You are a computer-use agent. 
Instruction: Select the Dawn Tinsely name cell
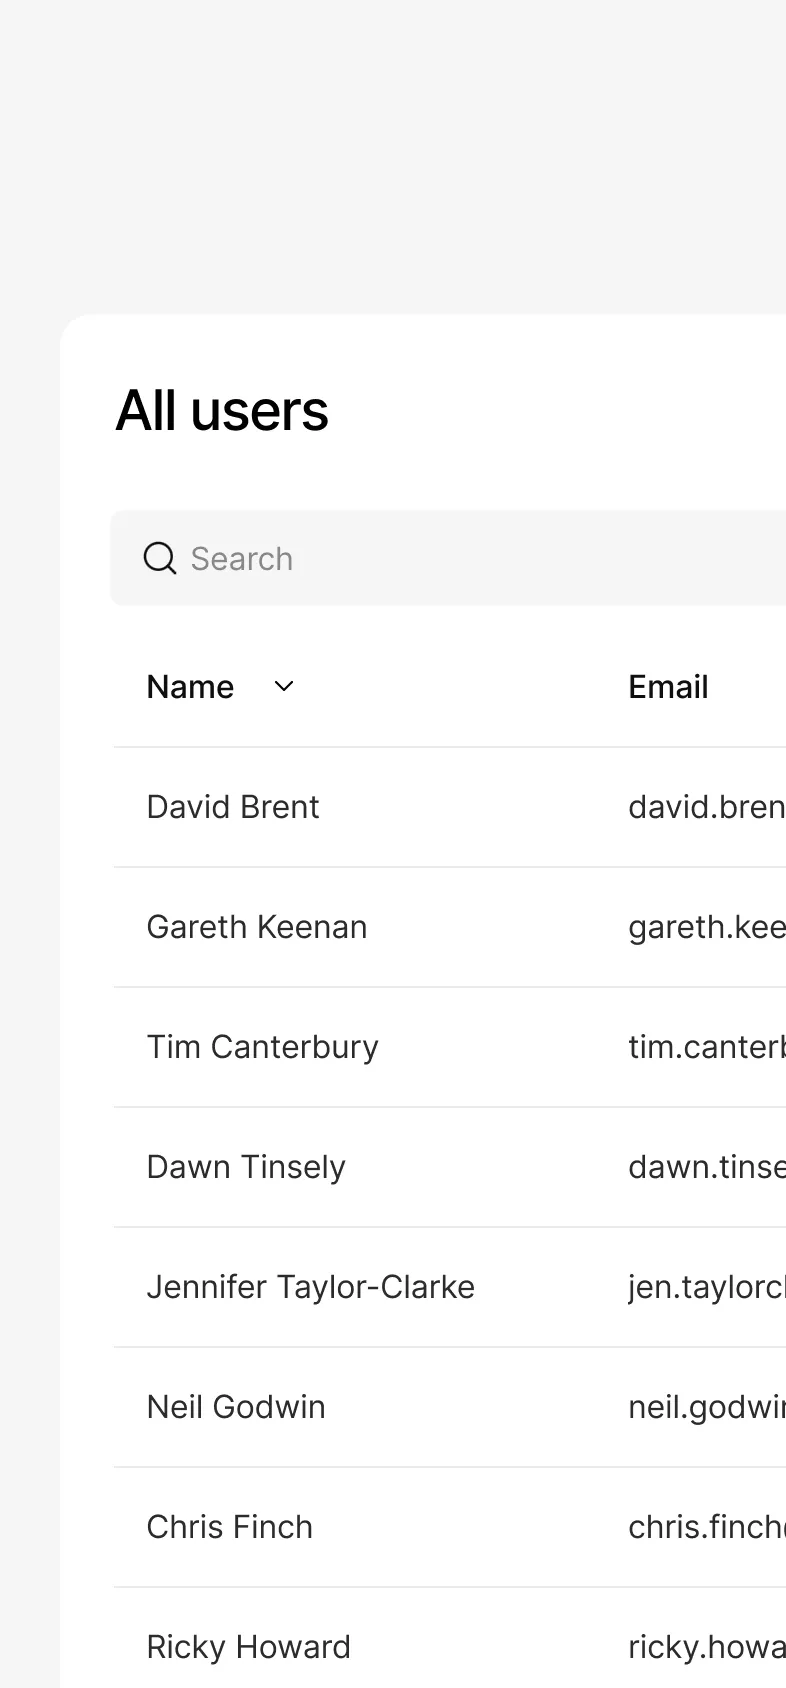click(x=246, y=1167)
